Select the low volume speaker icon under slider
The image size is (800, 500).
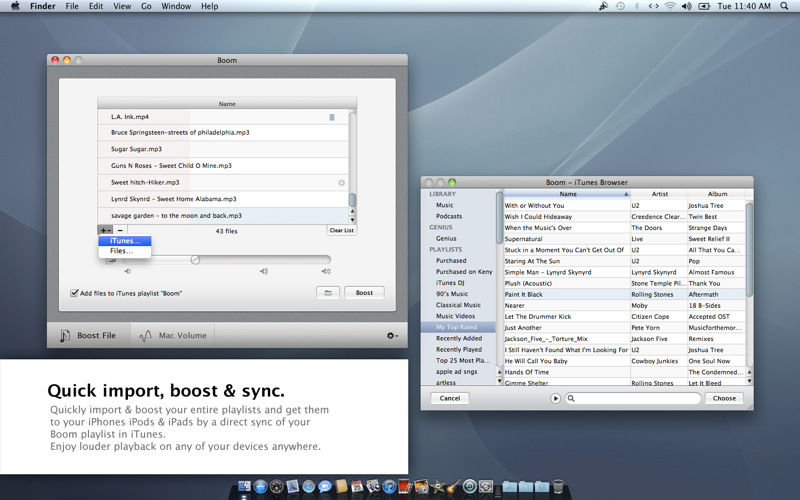tap(128, 271)
